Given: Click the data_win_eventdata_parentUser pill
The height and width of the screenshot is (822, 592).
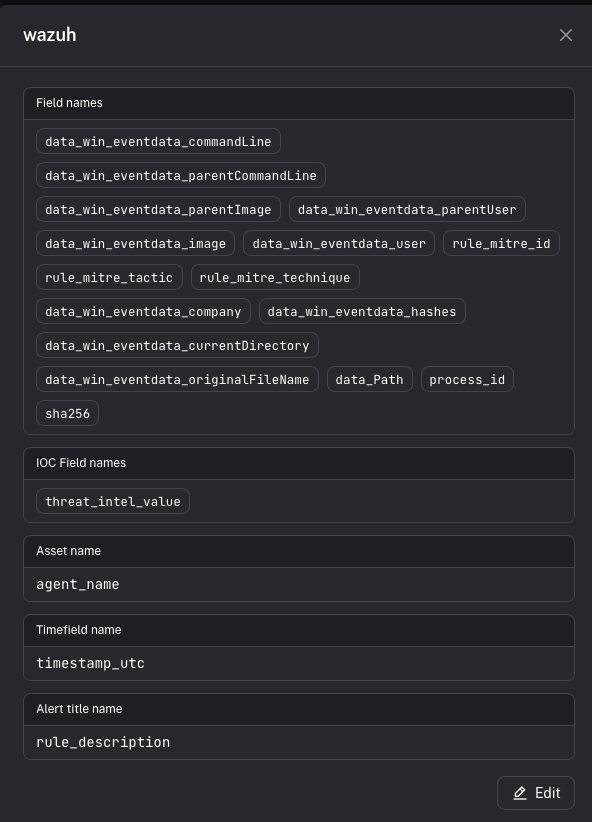Looking at the screenshot, I should pos(406,209).
